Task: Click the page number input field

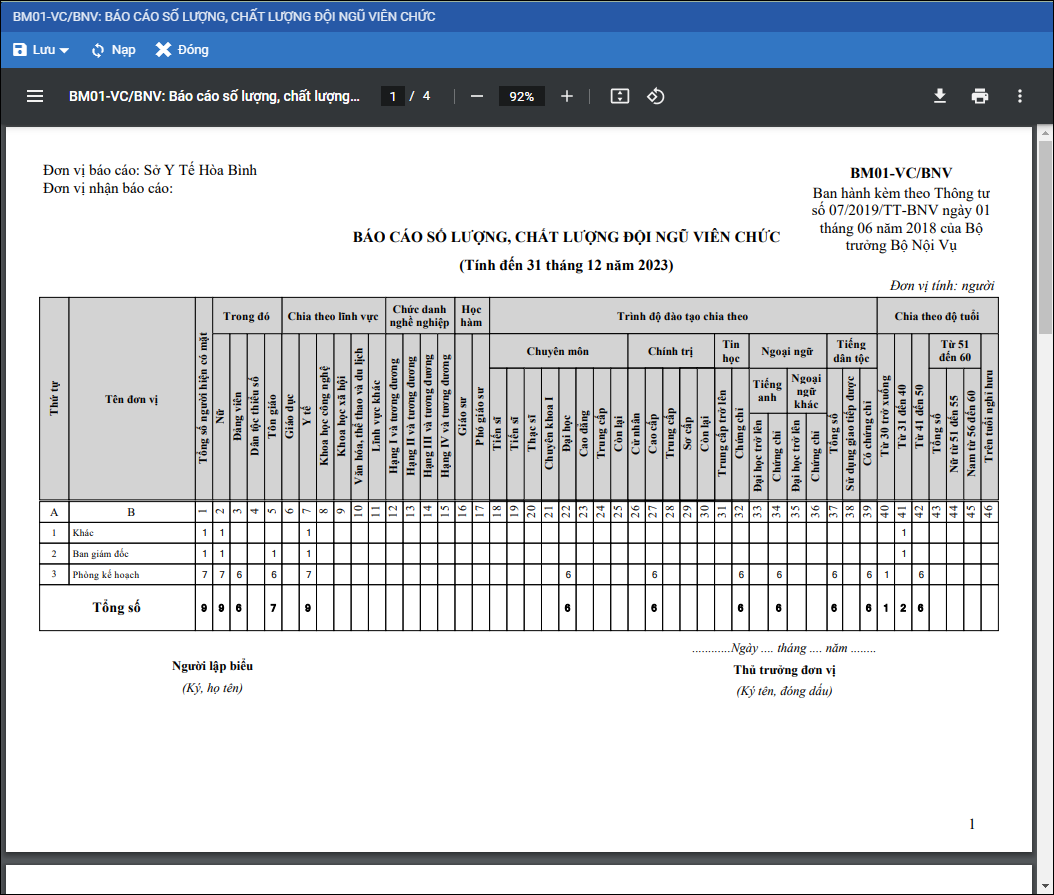Action: pos(393,96)
